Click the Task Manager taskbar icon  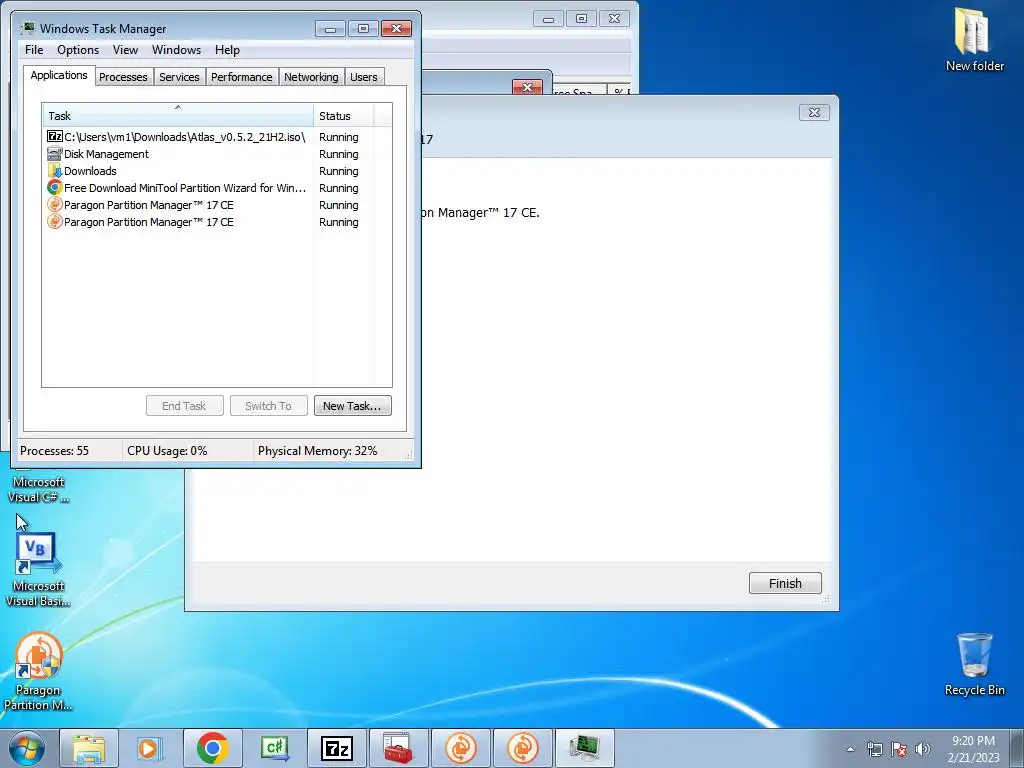(x=584, y=748)
